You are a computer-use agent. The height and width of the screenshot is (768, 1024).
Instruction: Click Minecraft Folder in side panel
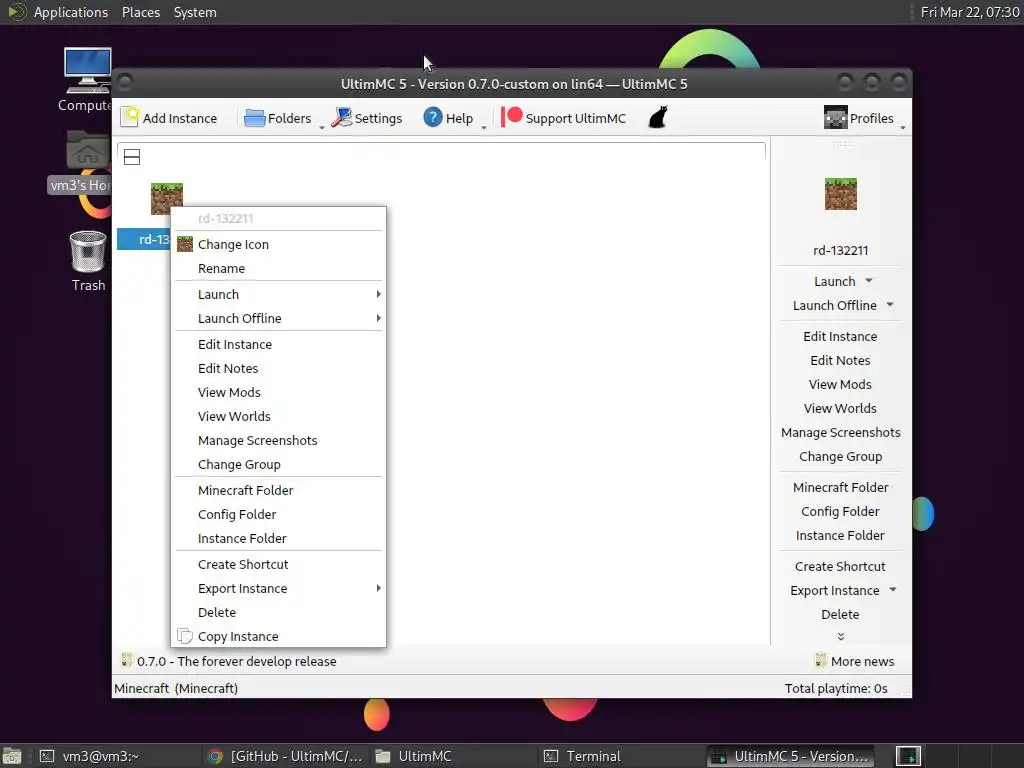coord(840,488)
